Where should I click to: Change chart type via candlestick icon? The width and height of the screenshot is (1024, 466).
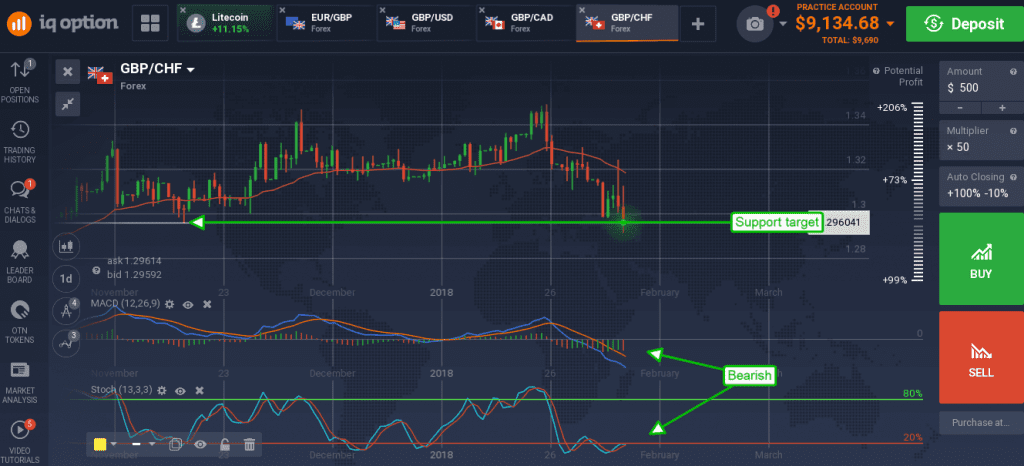[66, 246]
